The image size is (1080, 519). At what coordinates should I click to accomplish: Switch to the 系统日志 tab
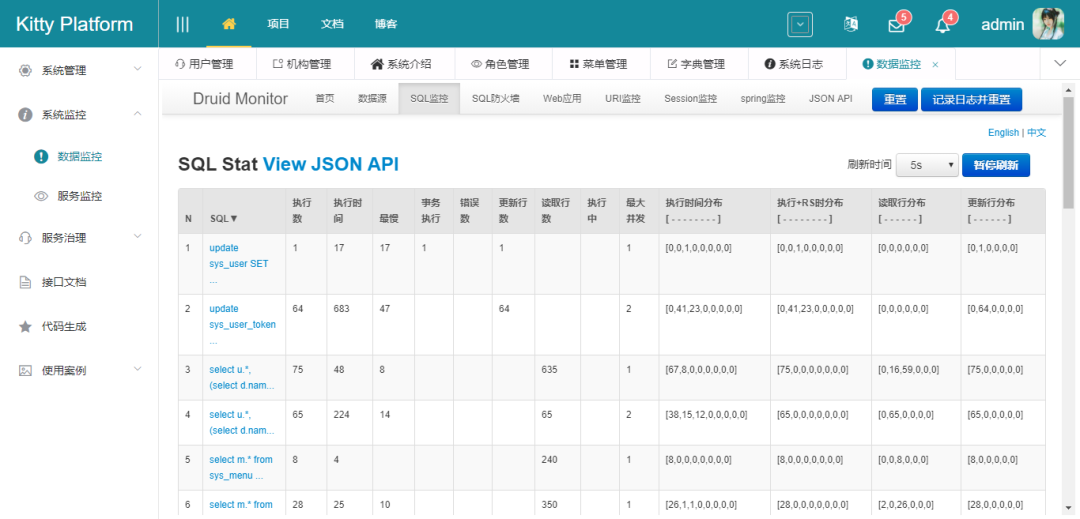(797, 64)
